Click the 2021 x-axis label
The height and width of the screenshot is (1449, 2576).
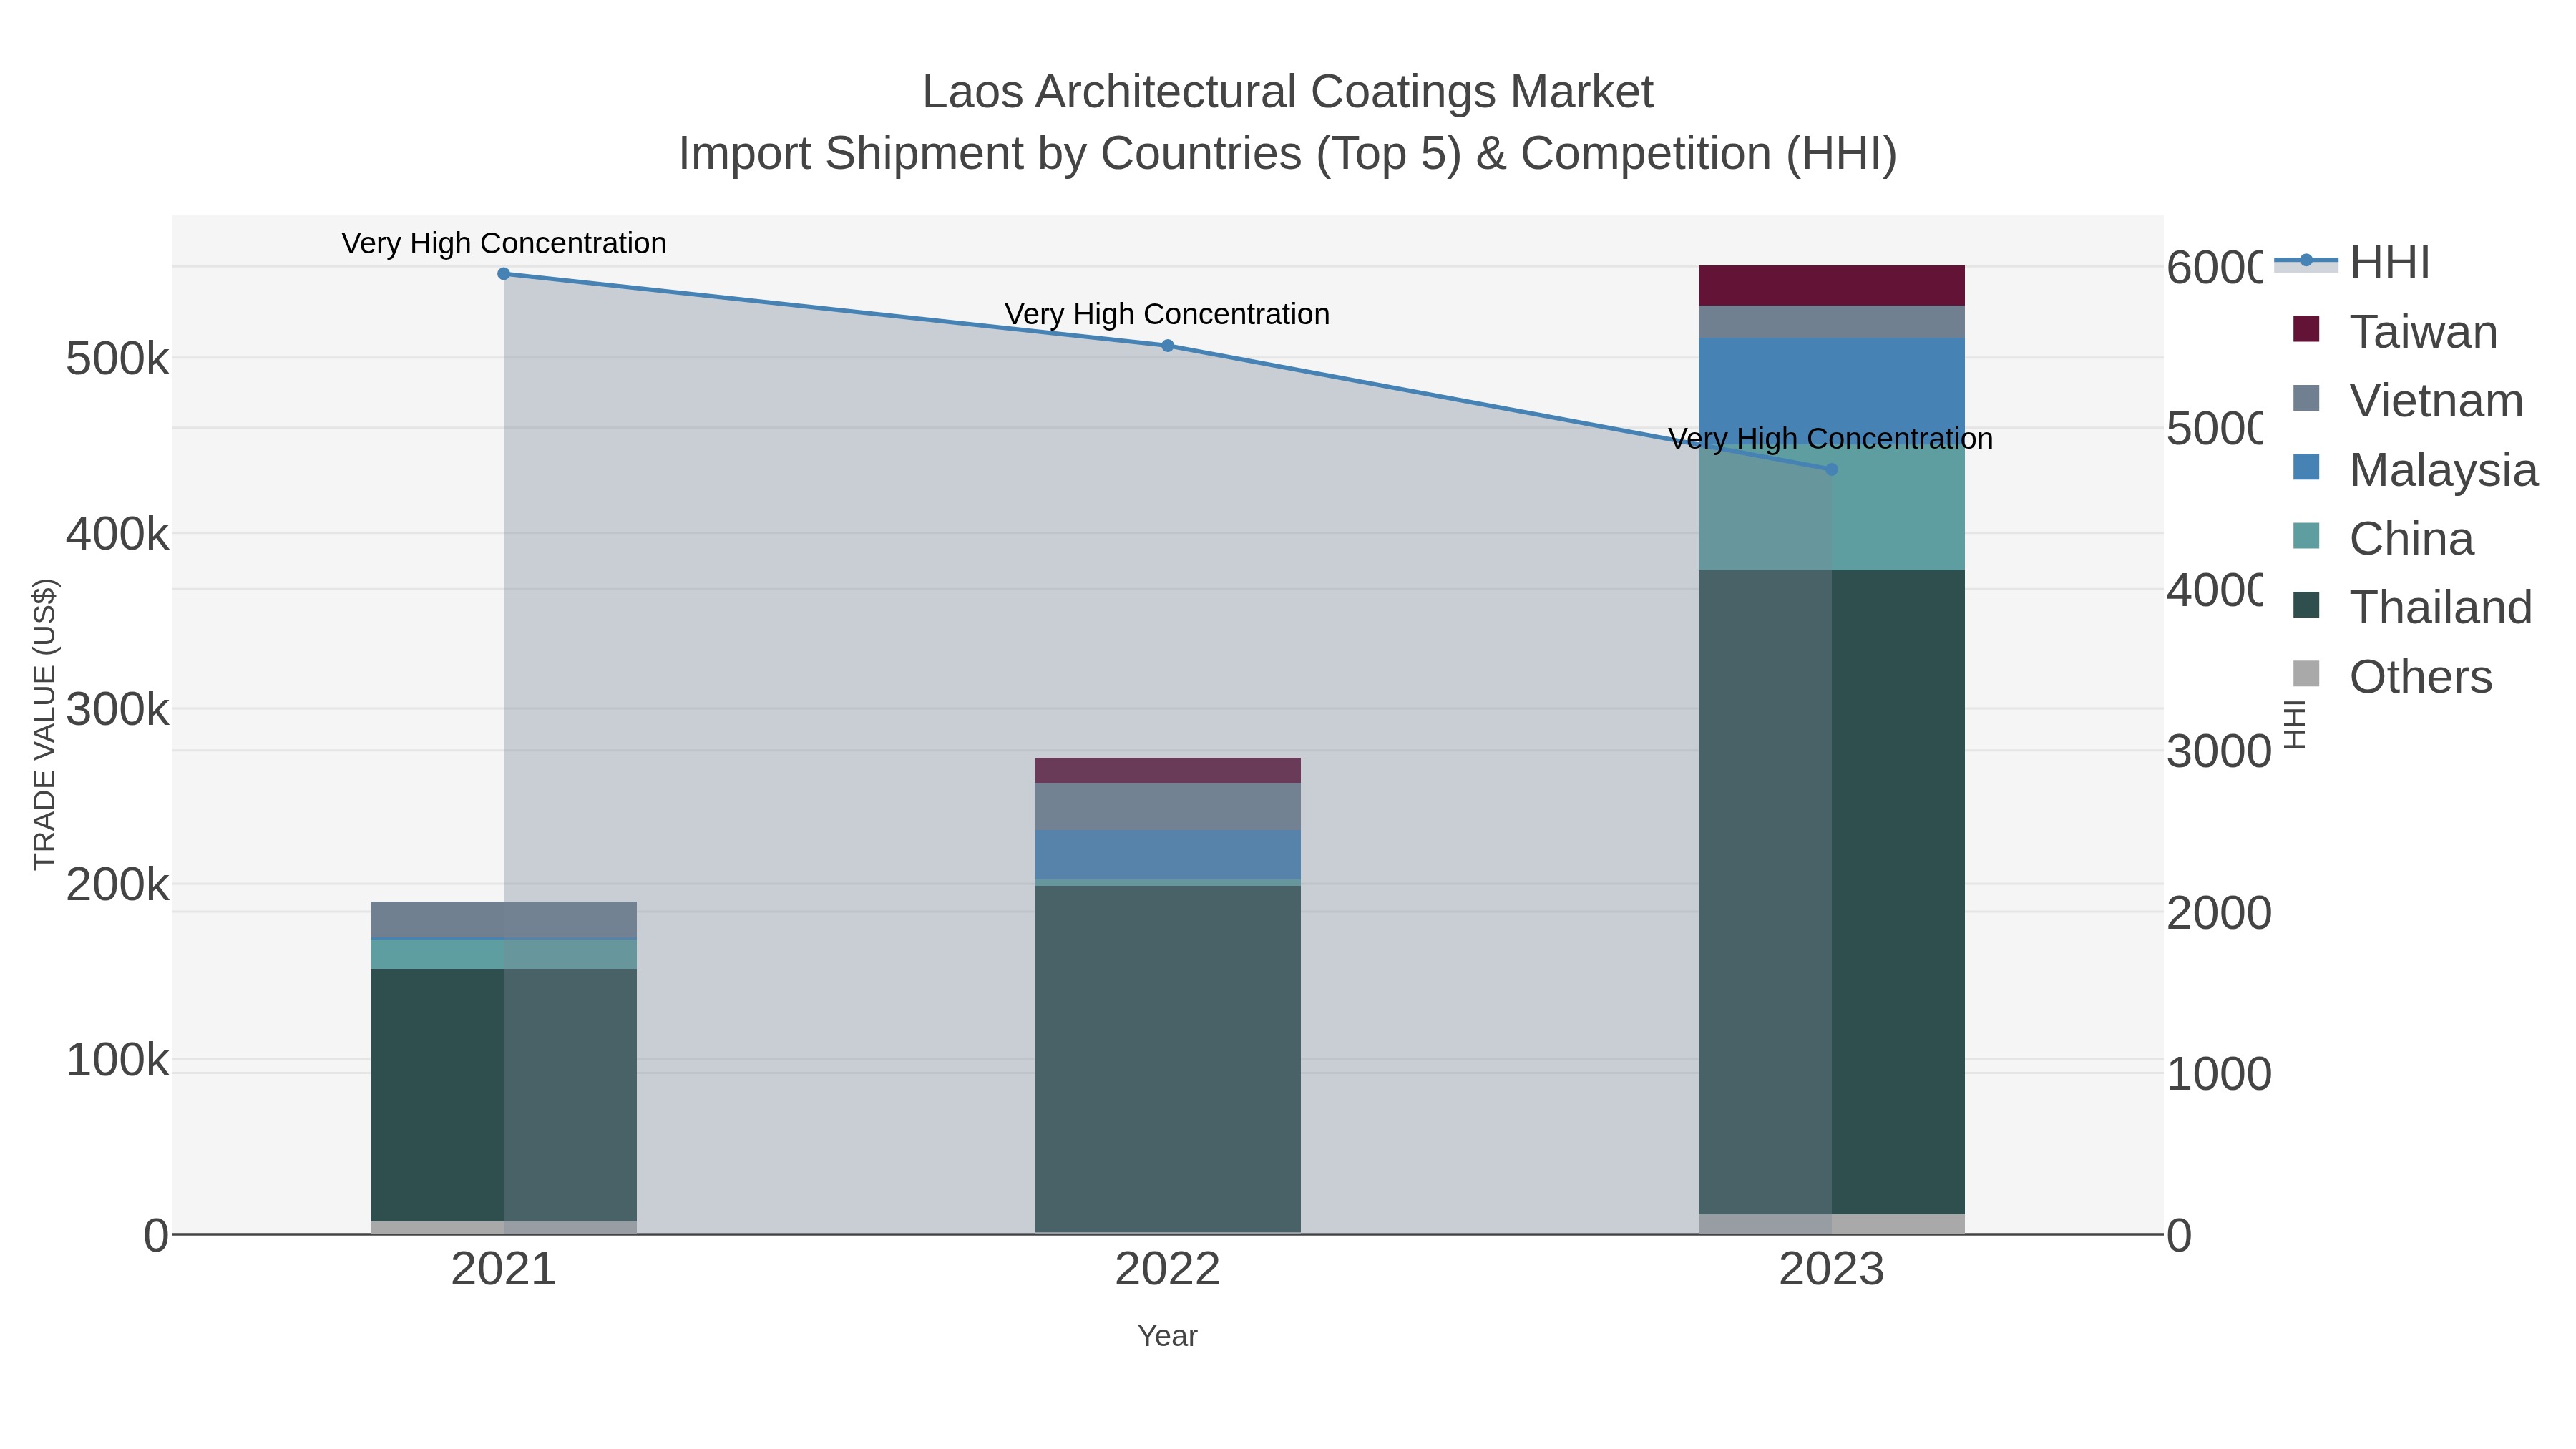504,1270
